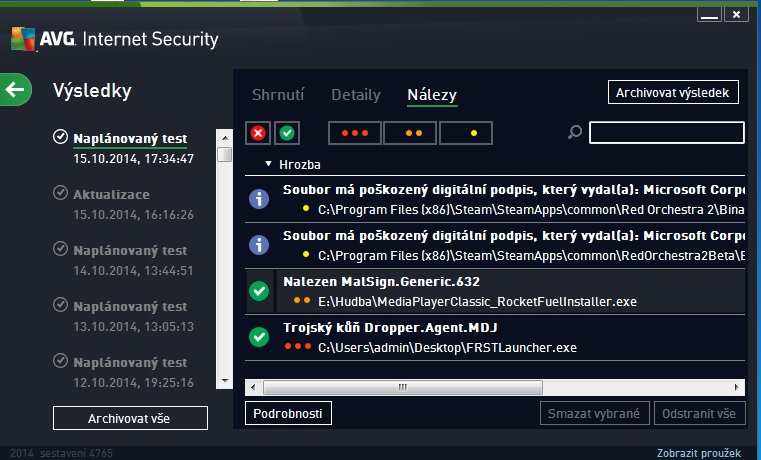Collapse the Hrozba column header arrow
This screenshot has width=761, height=460.
[x=268, y=164]
